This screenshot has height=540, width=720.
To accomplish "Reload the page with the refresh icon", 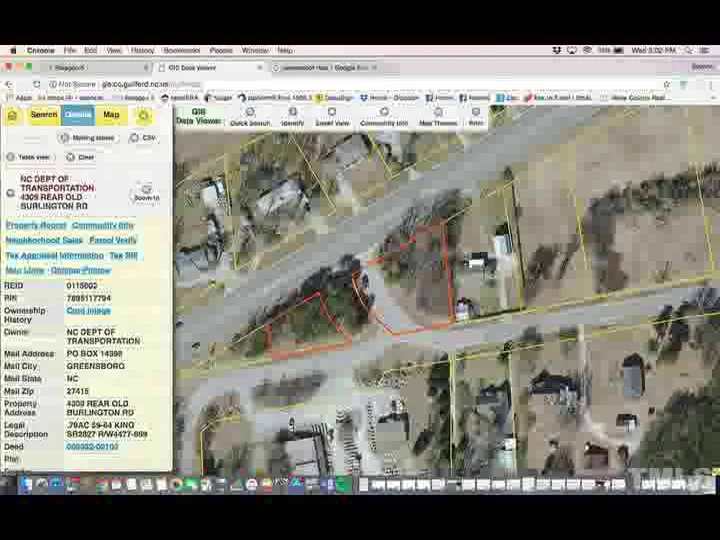I will click(36, 84).
